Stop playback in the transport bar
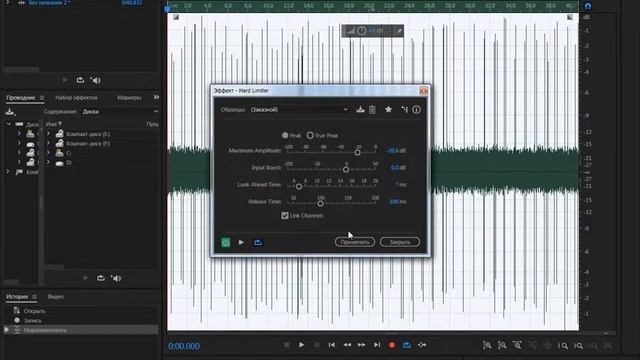The width and height of the screenshot is (640, 360). (287, 345)
